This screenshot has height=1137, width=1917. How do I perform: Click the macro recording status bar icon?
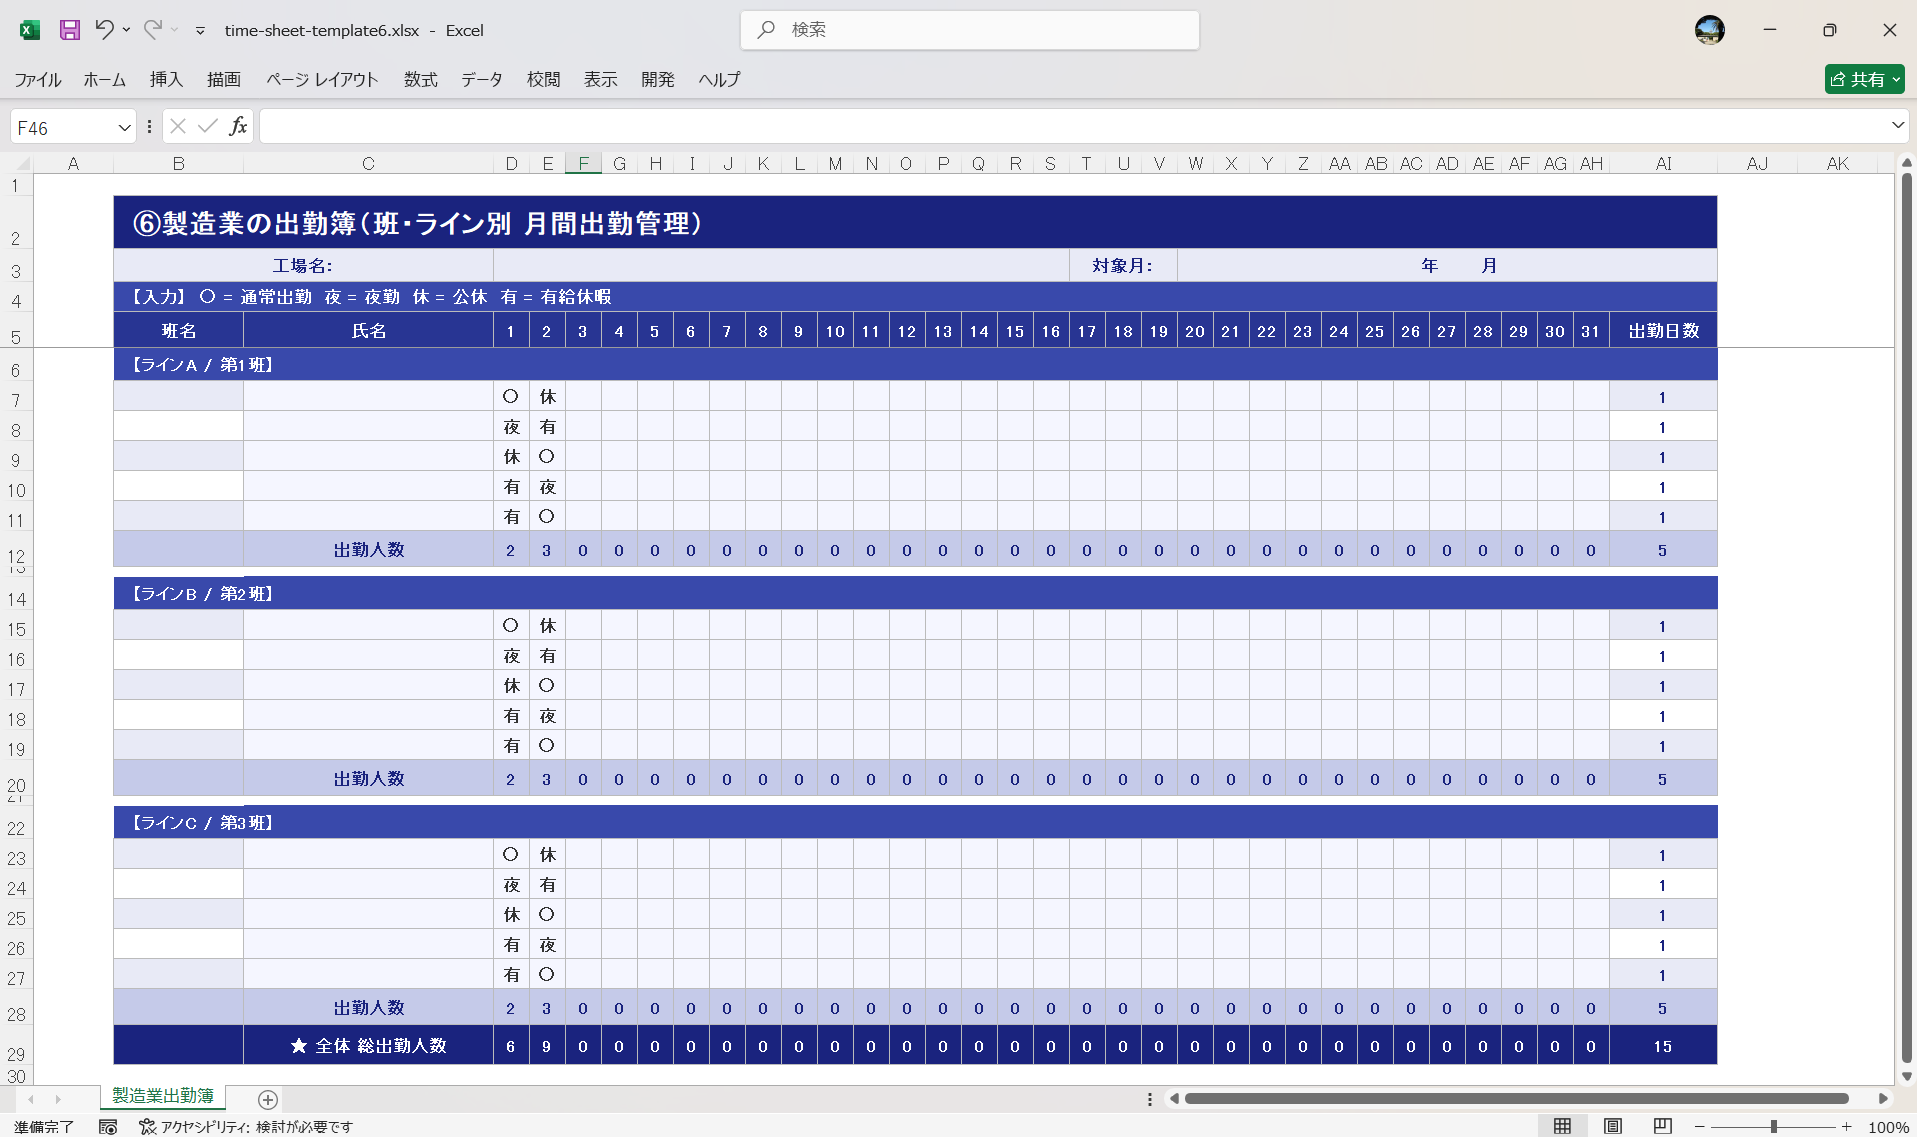pos(108,1127)
